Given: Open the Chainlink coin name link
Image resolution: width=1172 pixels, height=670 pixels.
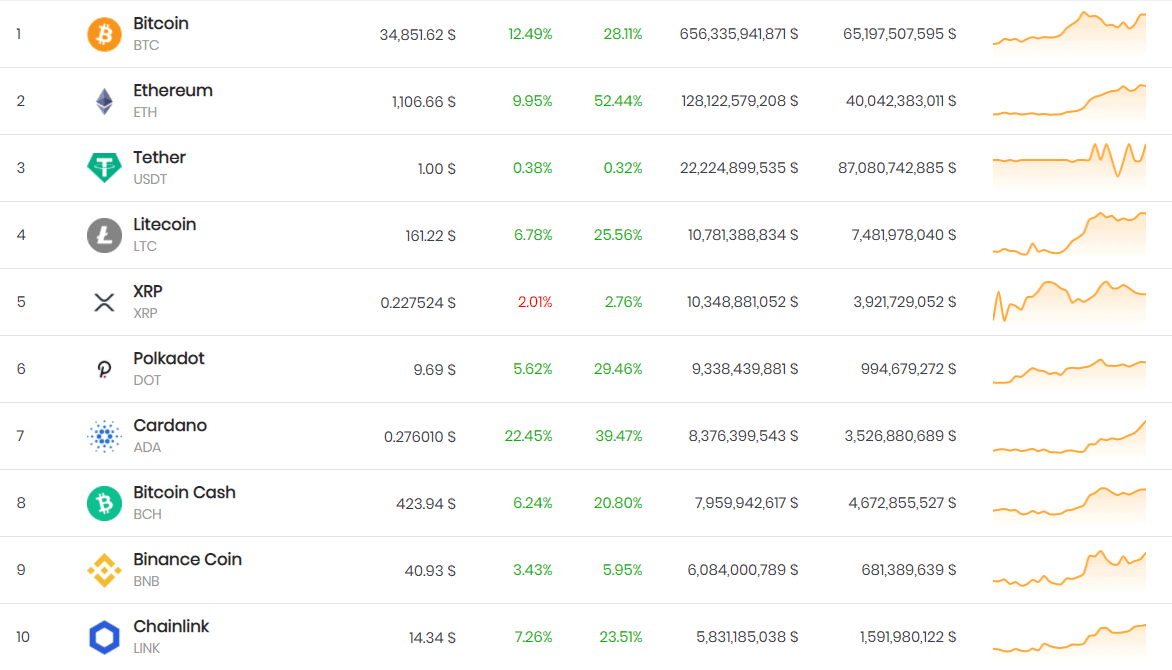Looking at the screenshot, I should click(171, 626).
